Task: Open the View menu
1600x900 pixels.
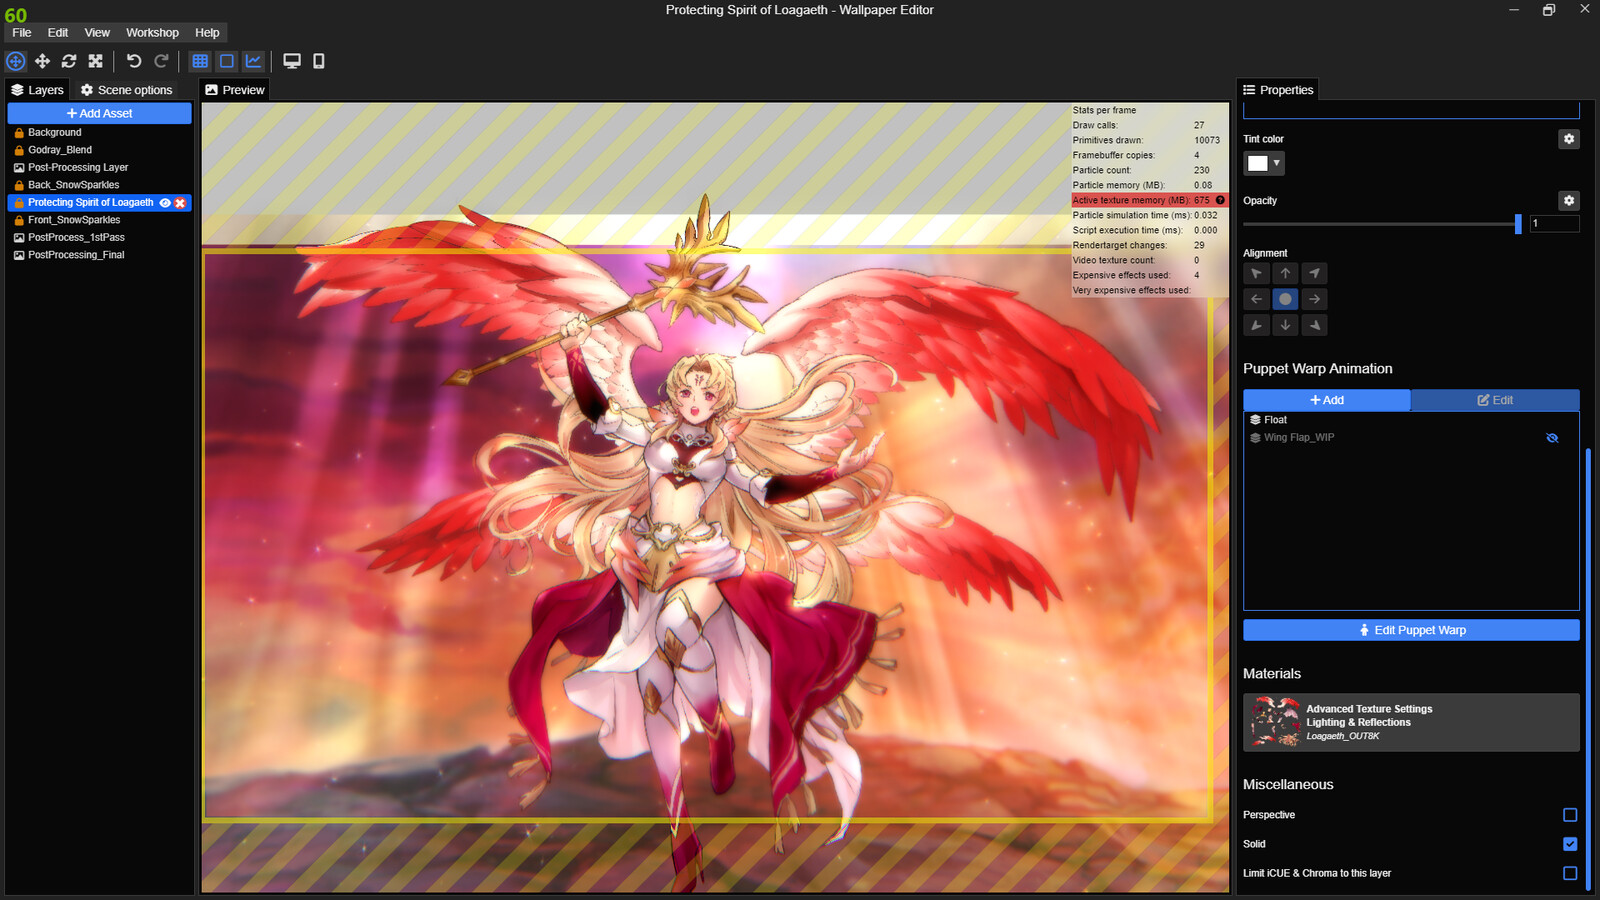Action: tap(97, 33)
